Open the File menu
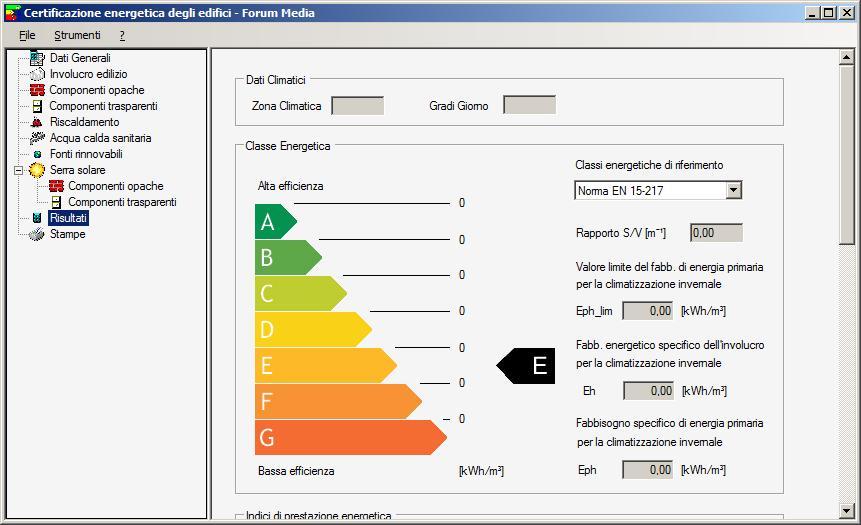This screenshot has width=861, height=525. (x=27, y=35)
